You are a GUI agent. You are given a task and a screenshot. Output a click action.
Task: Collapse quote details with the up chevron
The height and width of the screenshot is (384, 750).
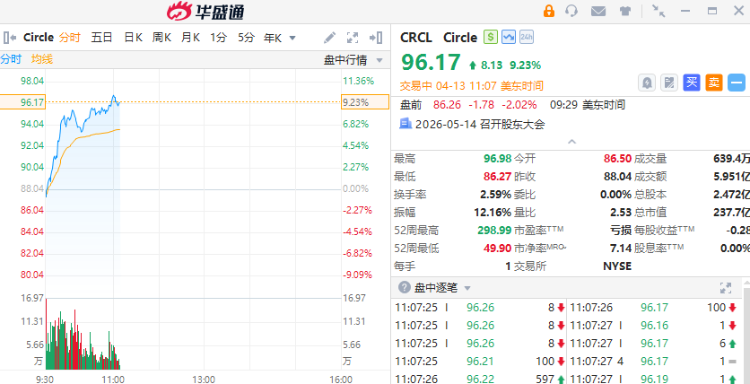tap(572, 142)
